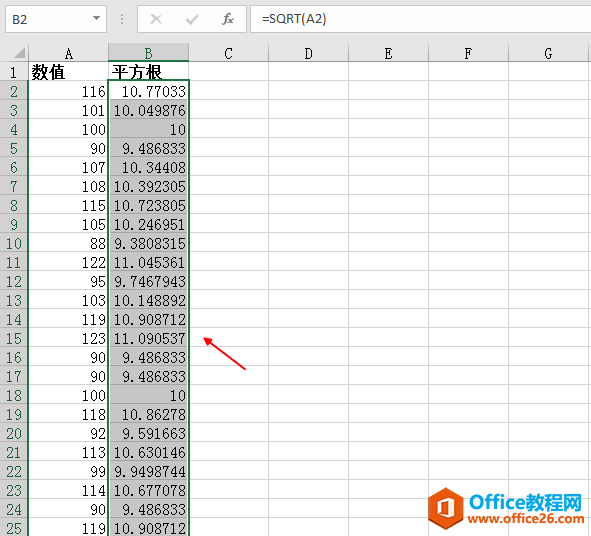Image resolution: width=591 pixels, height=536 pixels.
Task: Select column B header
Action: click(149, 53)
